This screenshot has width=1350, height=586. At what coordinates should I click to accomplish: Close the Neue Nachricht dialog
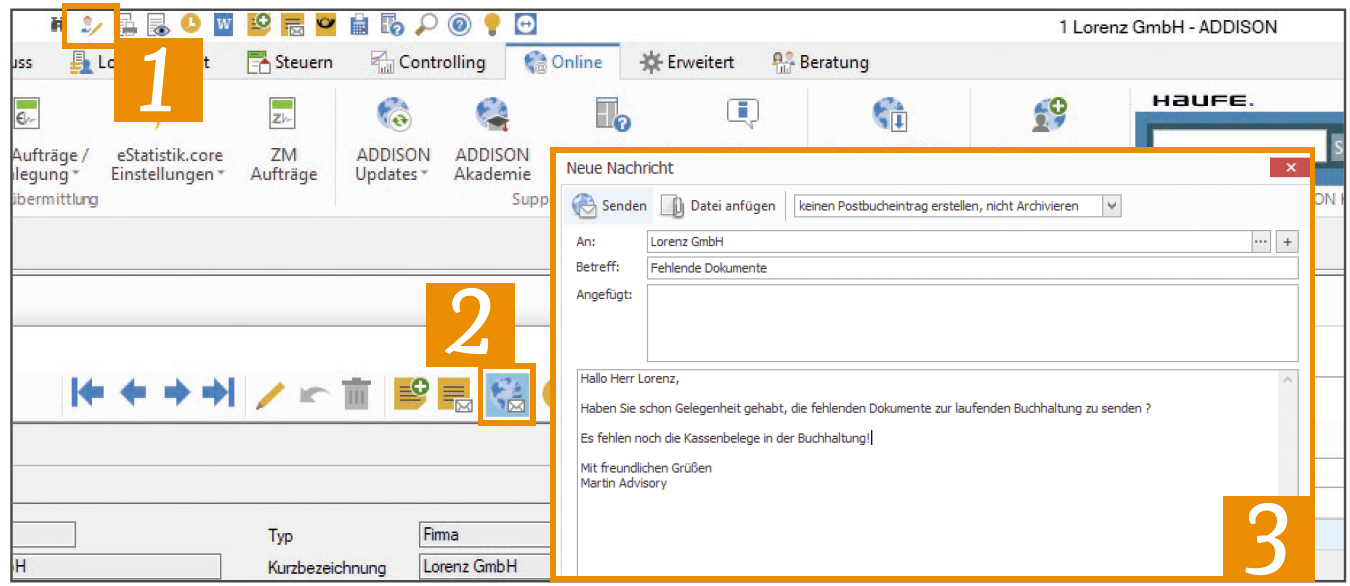tap(1291, 167)
